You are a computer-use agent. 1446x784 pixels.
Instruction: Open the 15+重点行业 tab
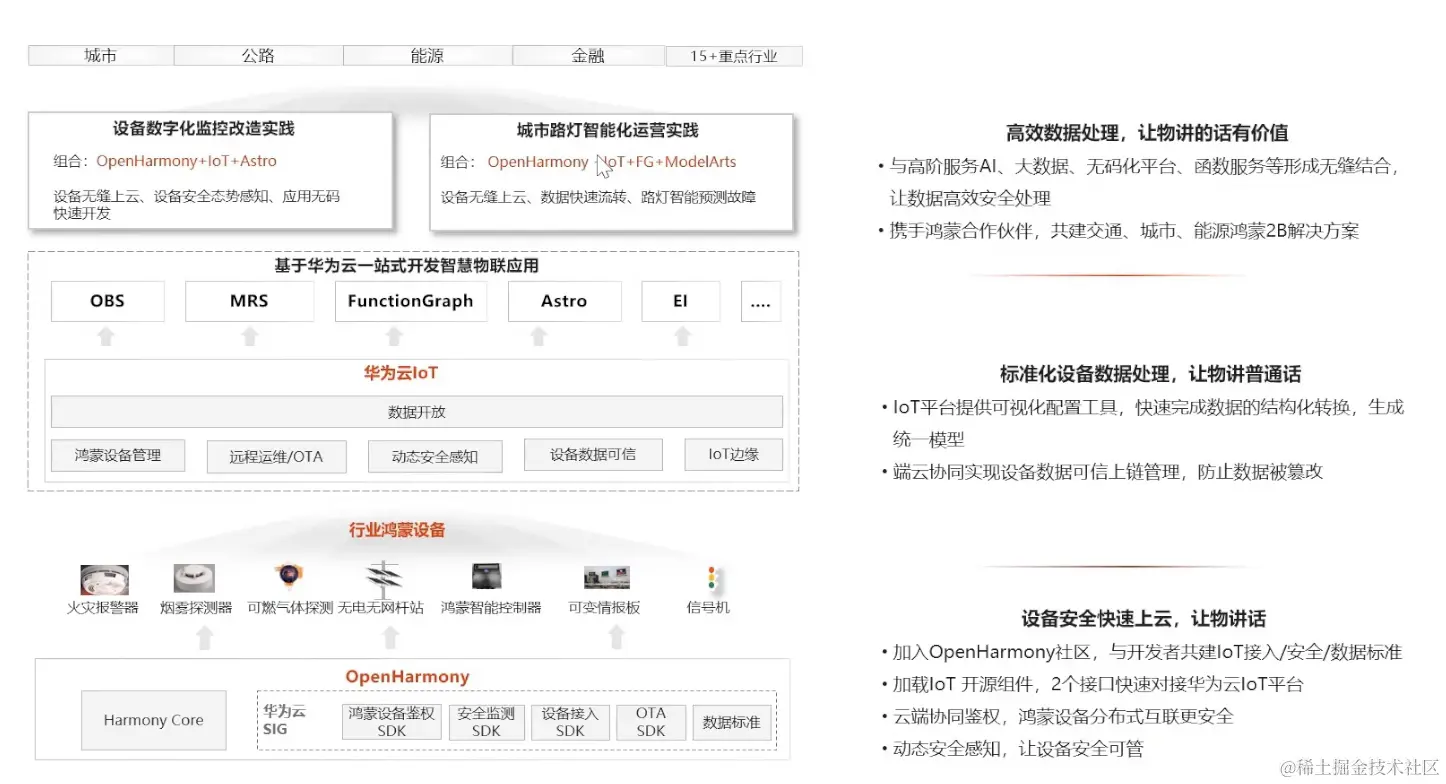pos(734,56)
